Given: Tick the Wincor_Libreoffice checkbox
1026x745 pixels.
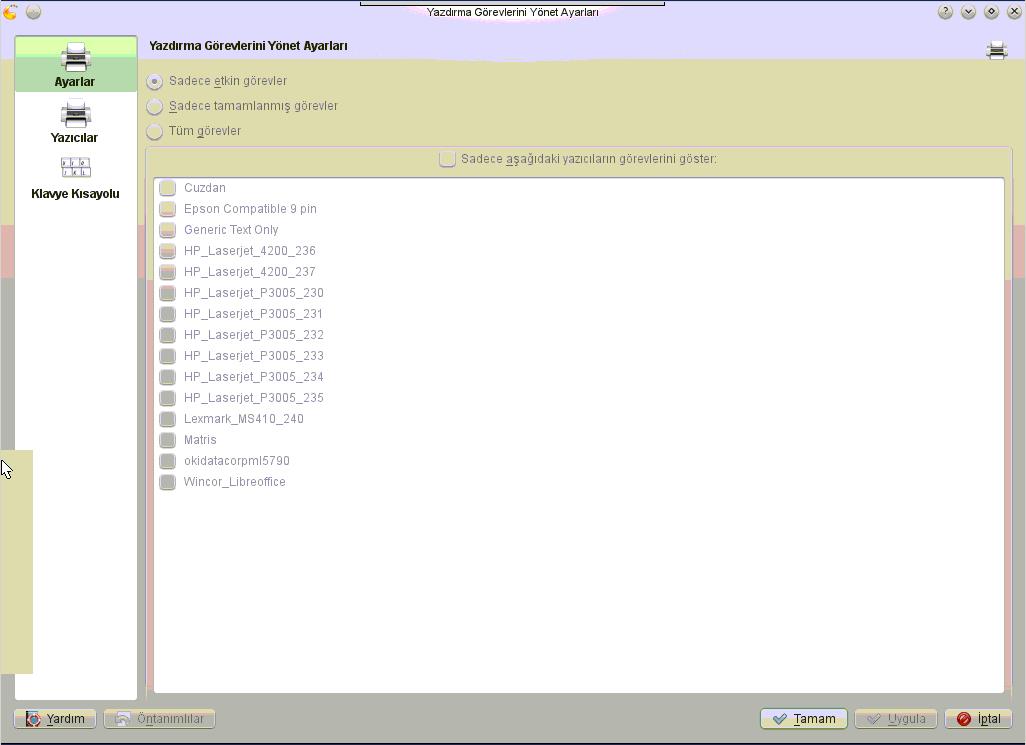Looking at the screenshot, I should point(168,481).
